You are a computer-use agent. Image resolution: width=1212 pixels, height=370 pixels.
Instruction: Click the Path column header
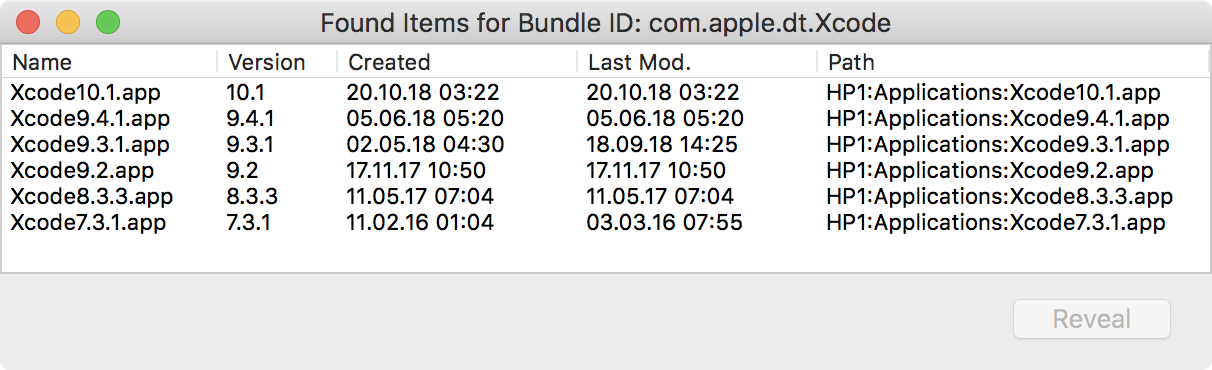point(1013,62)
